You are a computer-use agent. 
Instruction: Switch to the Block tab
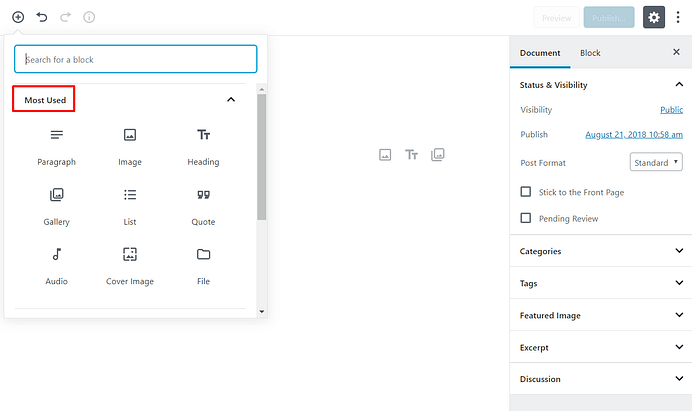click(590, 53)
